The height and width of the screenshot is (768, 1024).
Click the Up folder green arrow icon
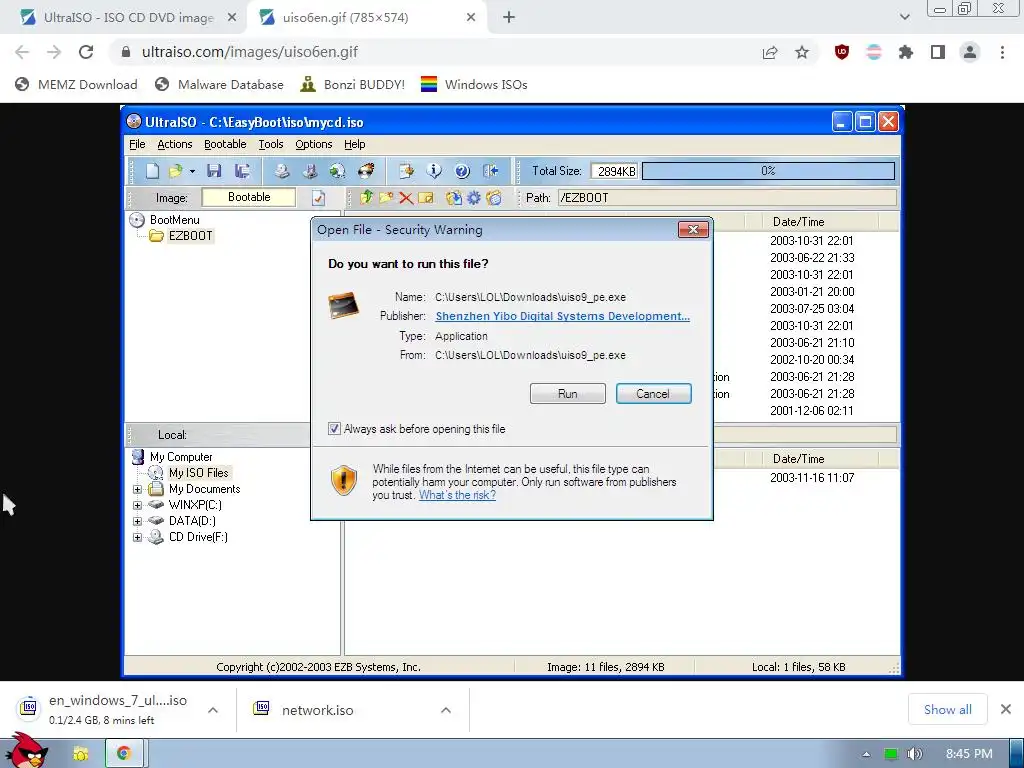[366, 197]
